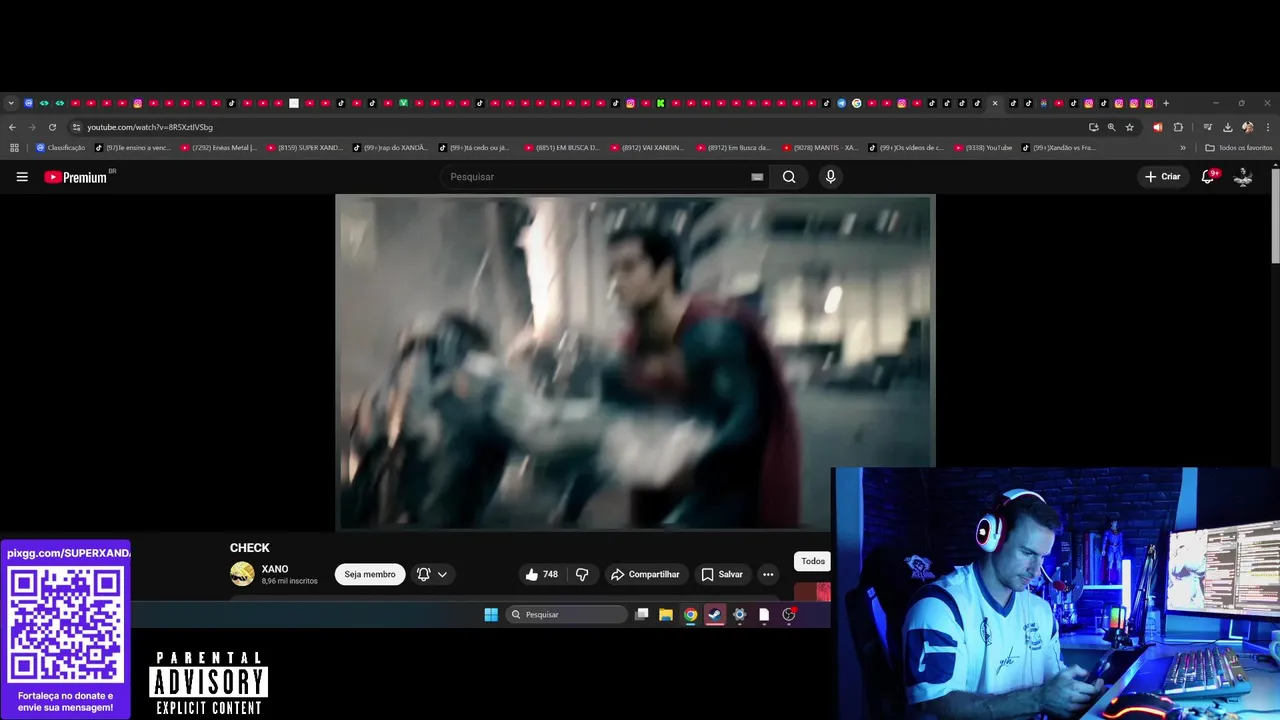Go to YouTube Premium home logo
This screenshot has height=720, width=1280.
78,177
